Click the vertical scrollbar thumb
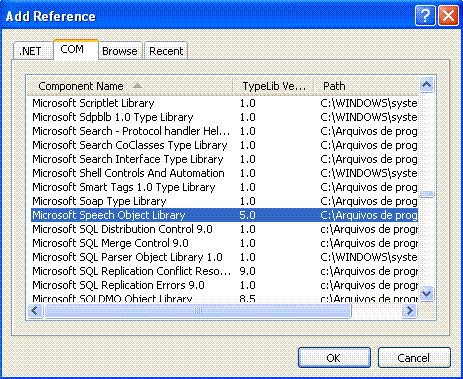Viewport: 463px width, 379px height. pyautogui.click(x=426, y=194)
